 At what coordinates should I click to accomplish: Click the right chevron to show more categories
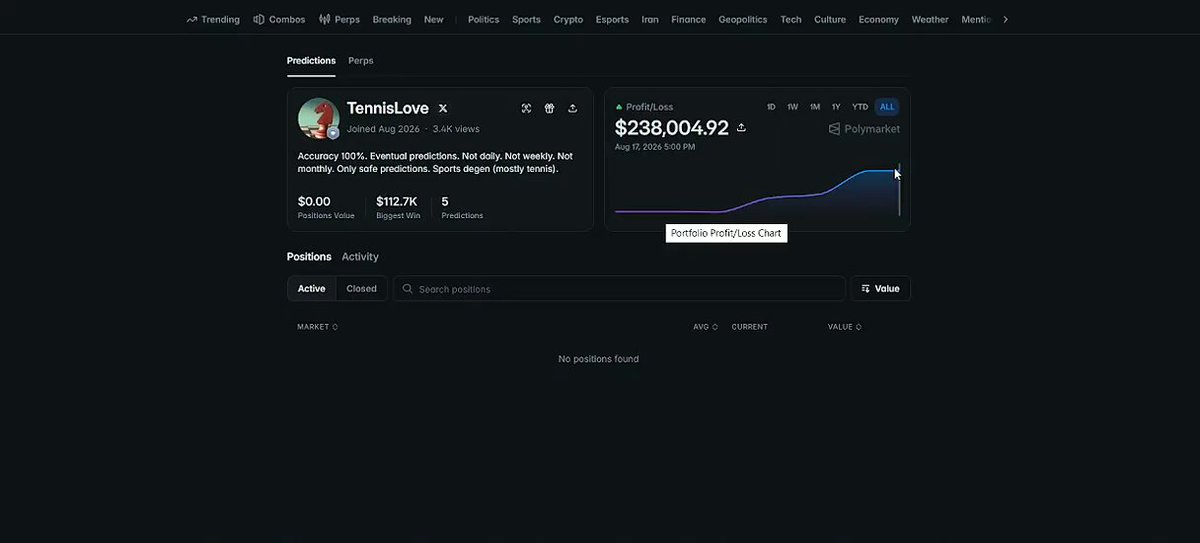[x=1005, y=19]
